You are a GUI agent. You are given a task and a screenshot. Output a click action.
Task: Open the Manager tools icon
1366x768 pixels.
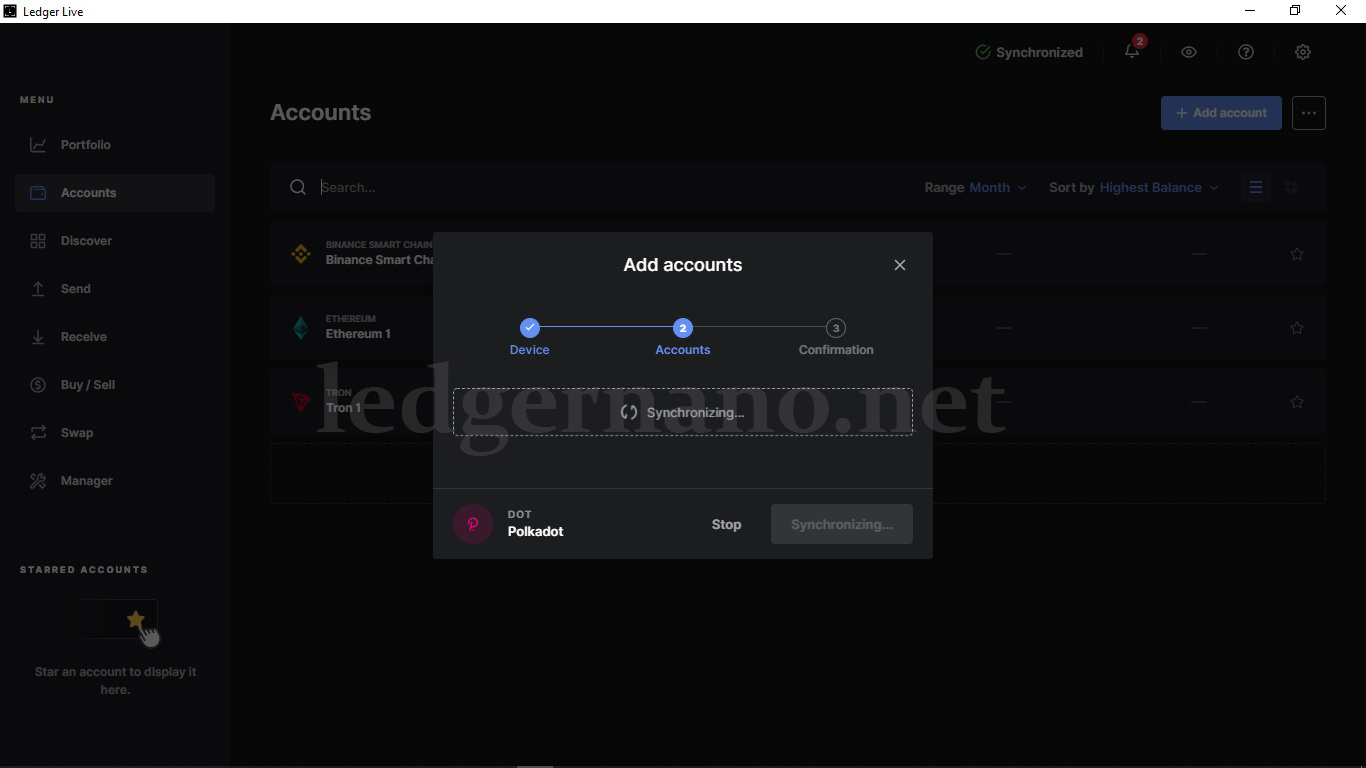tap(38, 481)
